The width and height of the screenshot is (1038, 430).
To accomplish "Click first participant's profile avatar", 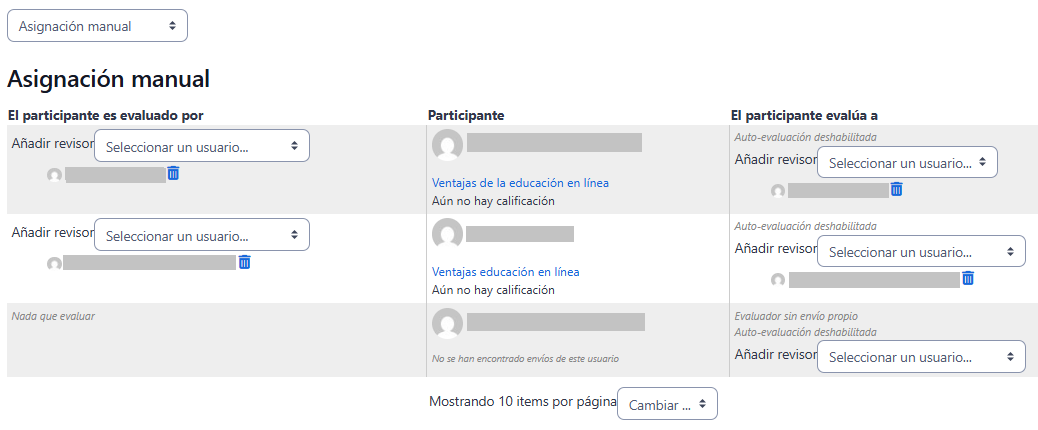I will pyautogui.click(x=447, y=145).
